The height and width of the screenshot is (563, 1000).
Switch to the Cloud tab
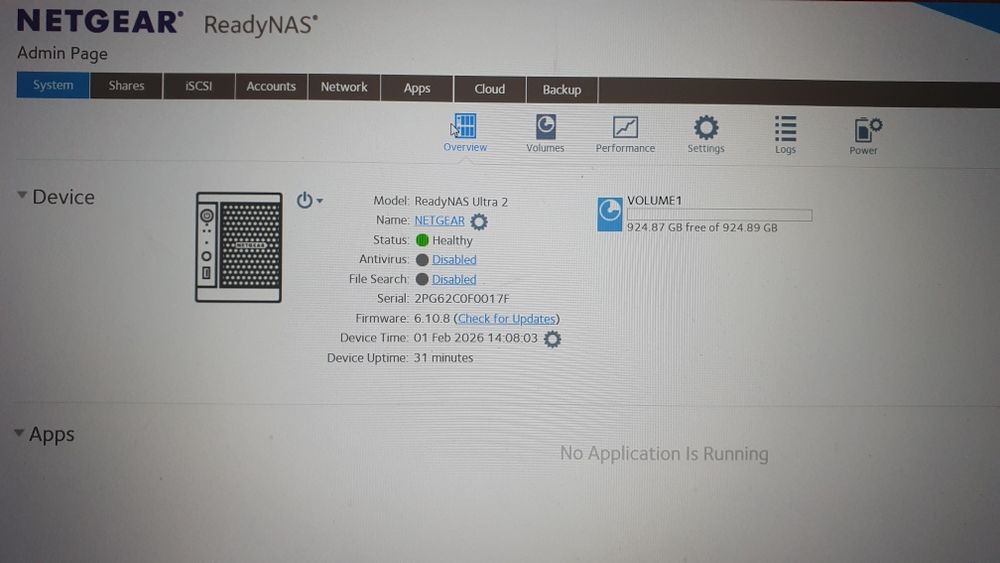490,89
